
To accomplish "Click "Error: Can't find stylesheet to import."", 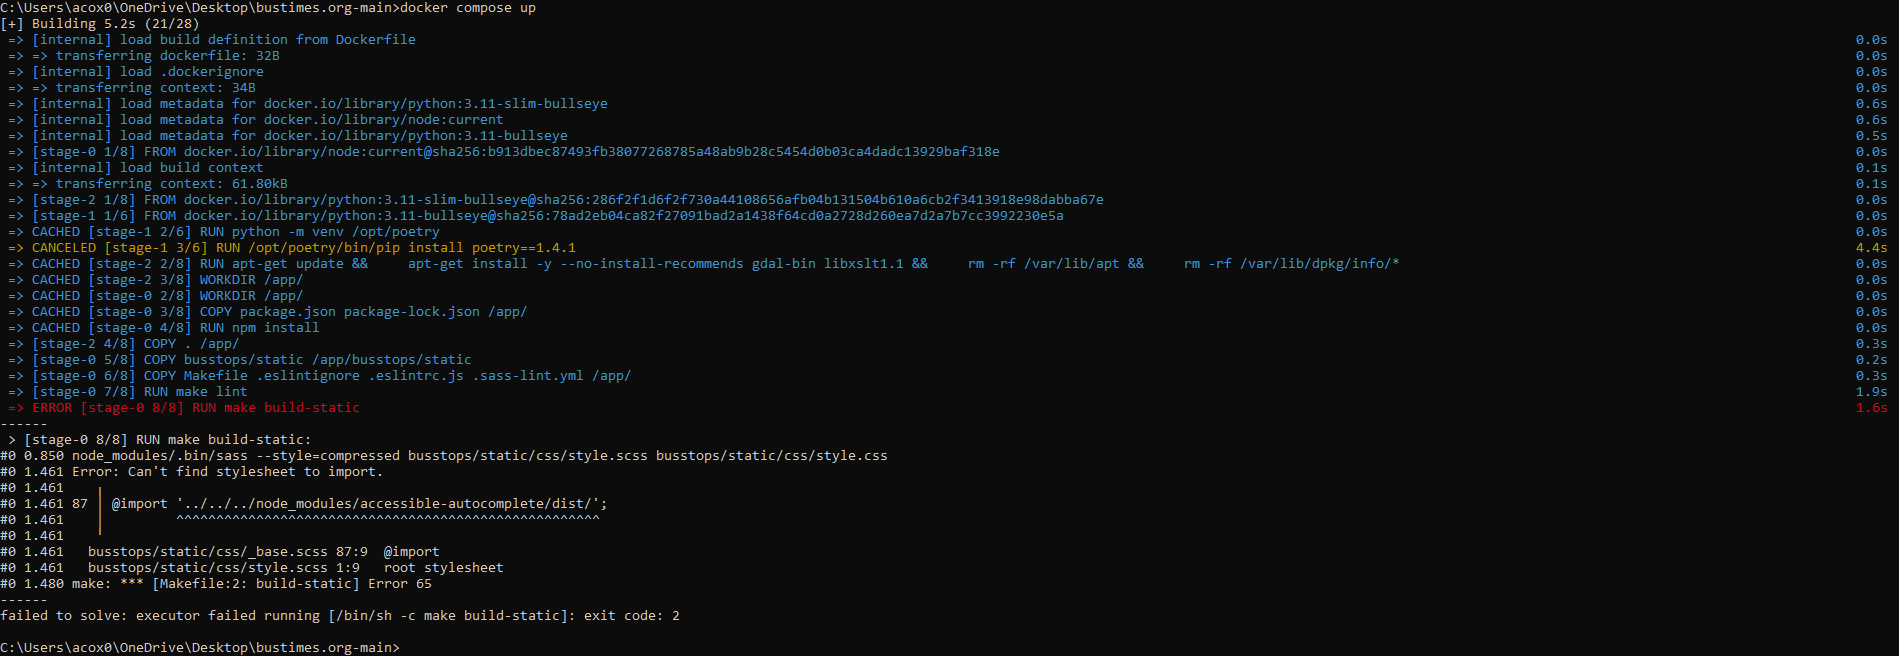I will coord(227,472).
